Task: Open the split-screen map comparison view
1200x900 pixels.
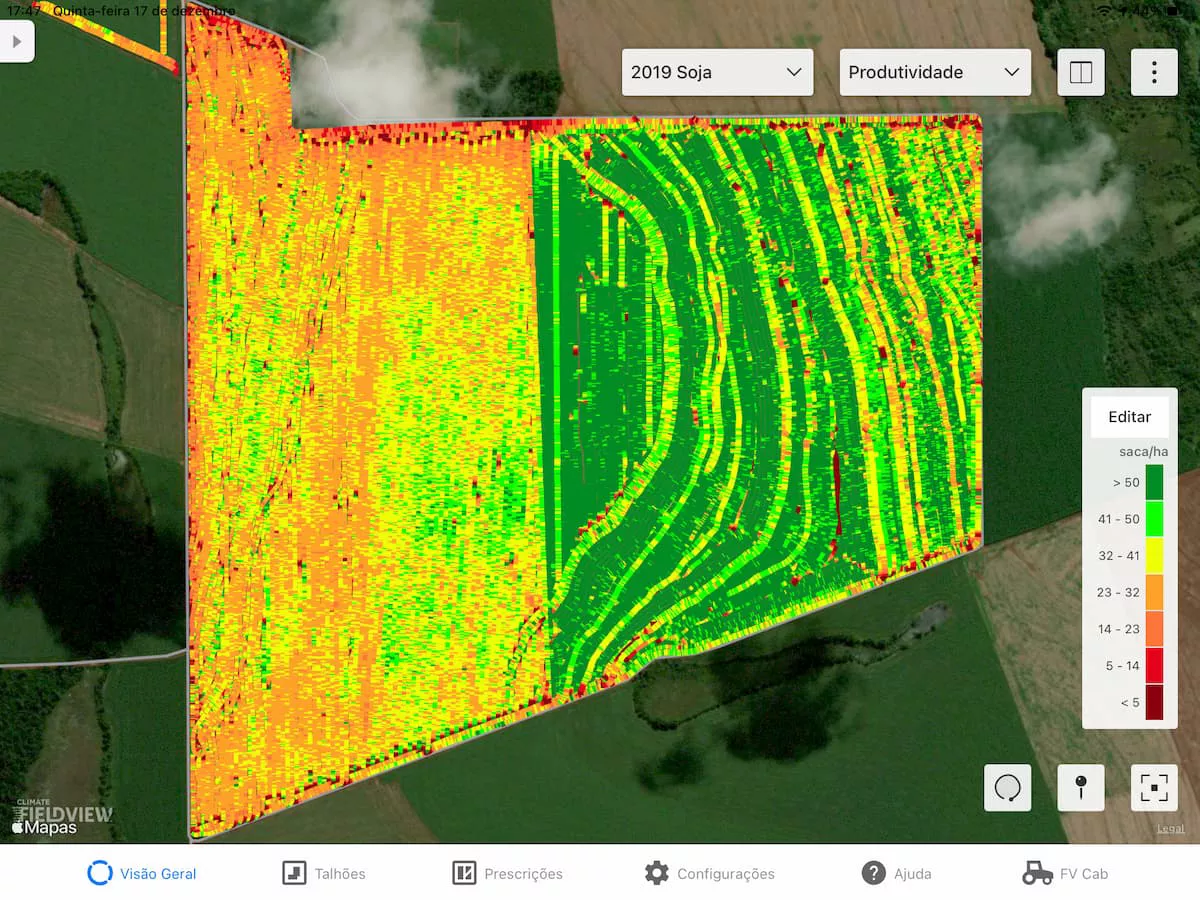Action: point(1081,71)
